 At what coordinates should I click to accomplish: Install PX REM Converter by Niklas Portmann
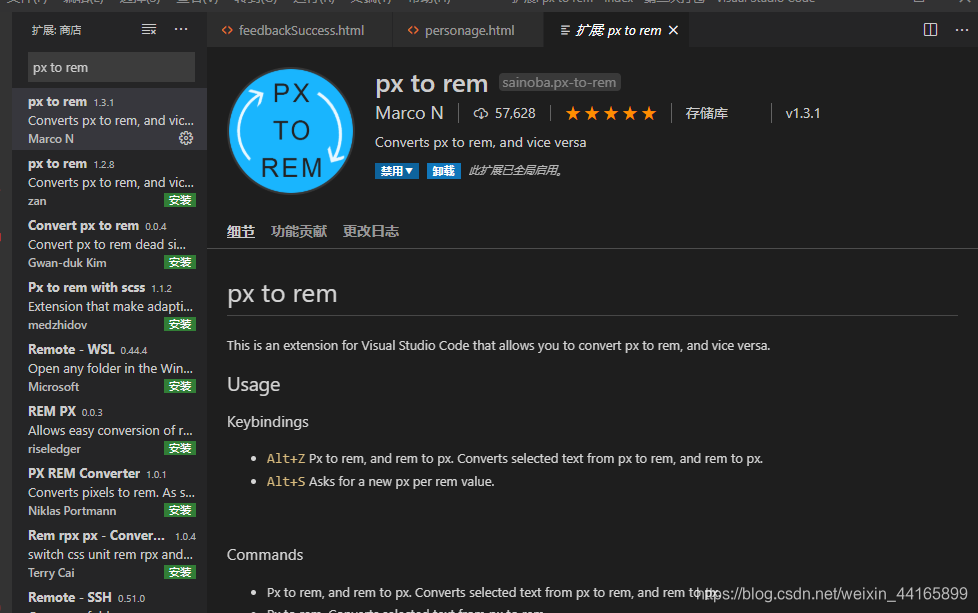tap(180, 510)
